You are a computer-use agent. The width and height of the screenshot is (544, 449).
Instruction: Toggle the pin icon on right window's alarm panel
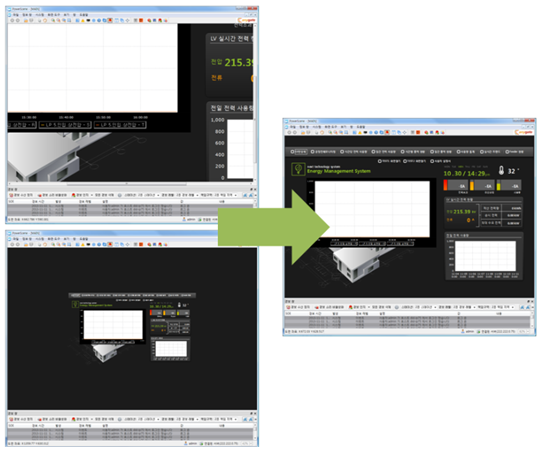528,302
